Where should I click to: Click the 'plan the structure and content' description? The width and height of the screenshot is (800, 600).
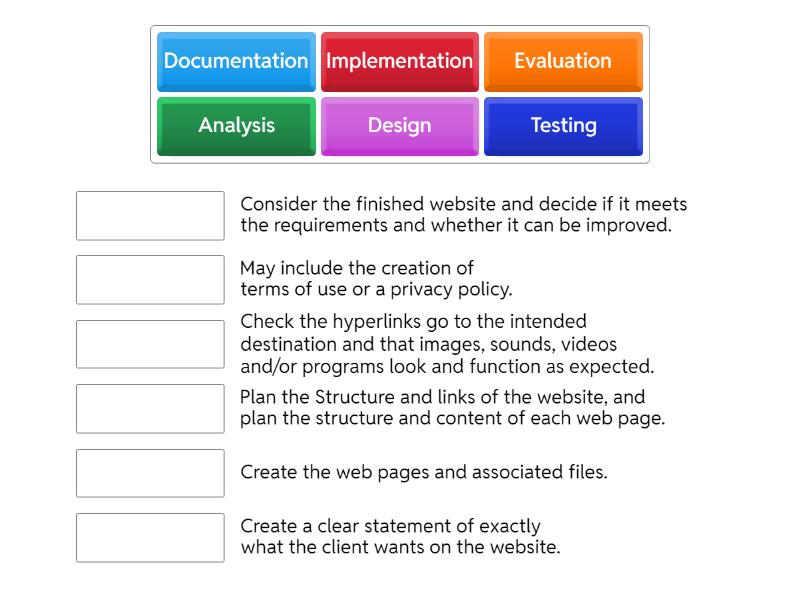coord(452,419)
